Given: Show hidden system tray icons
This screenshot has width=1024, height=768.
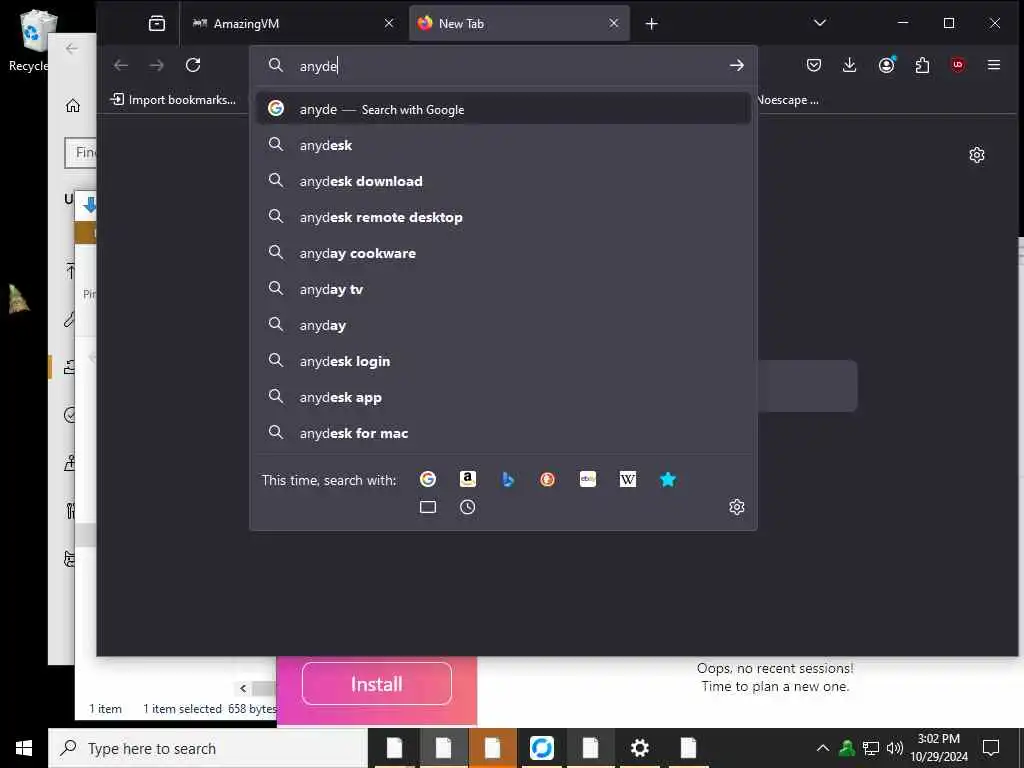Looking at the screenshot, I should click(x=822, y=748).
